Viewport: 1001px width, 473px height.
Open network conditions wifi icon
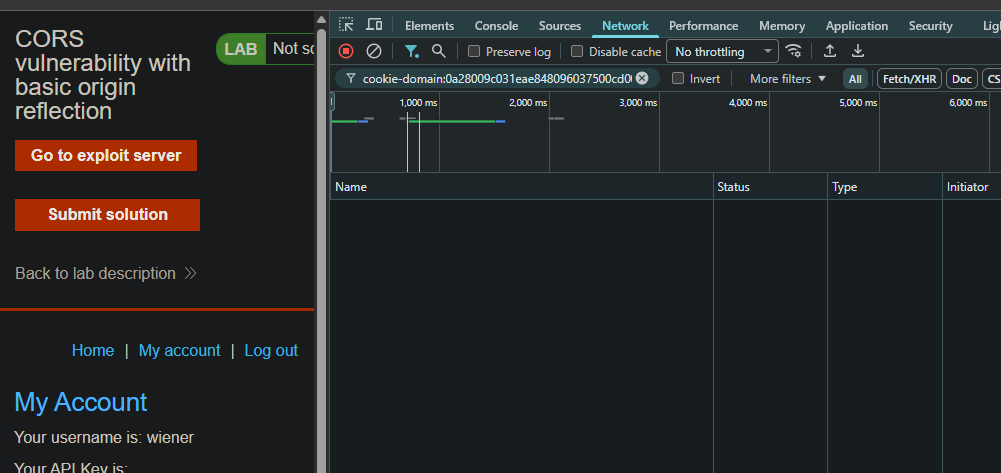click(x=794, y=51)
